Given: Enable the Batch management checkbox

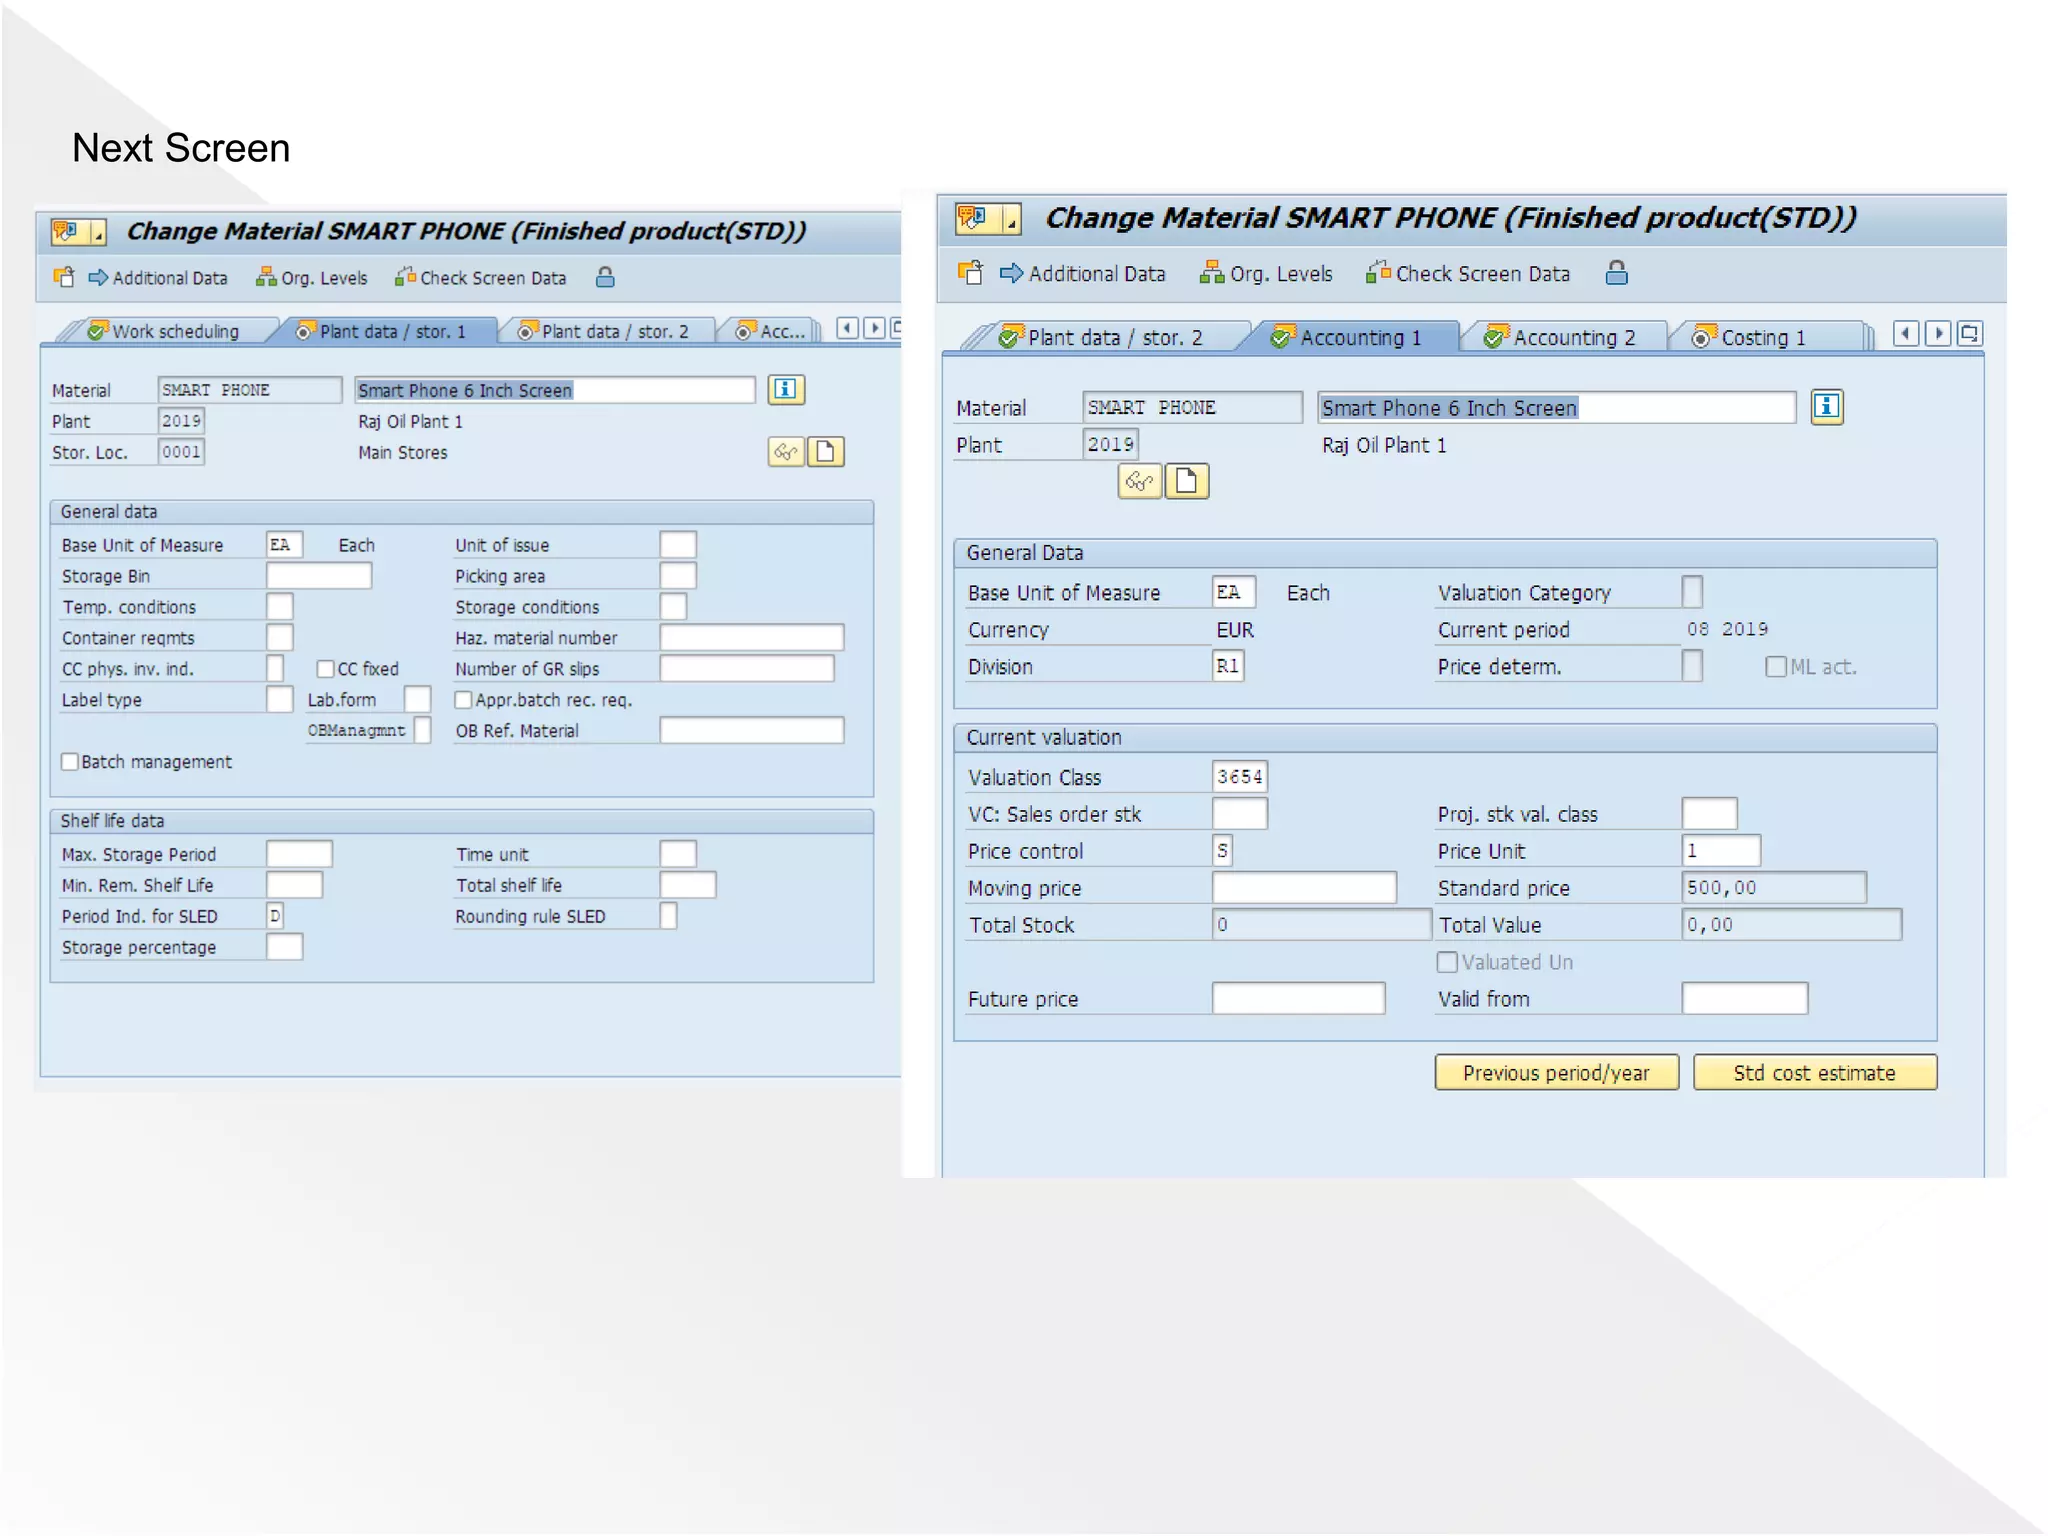Looking at the screenshot, I should tap(70, 762).
